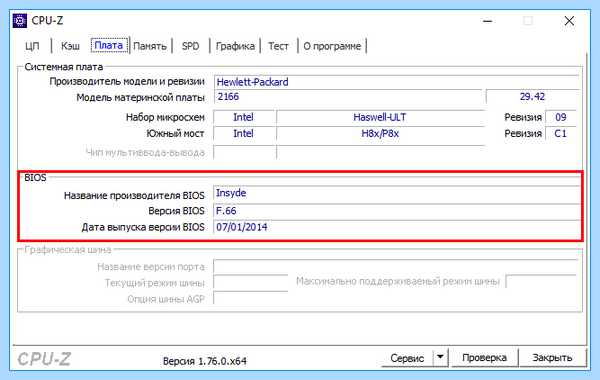
Task: Click the H8x/P8x southbridge value
Action: click(380, 134)
